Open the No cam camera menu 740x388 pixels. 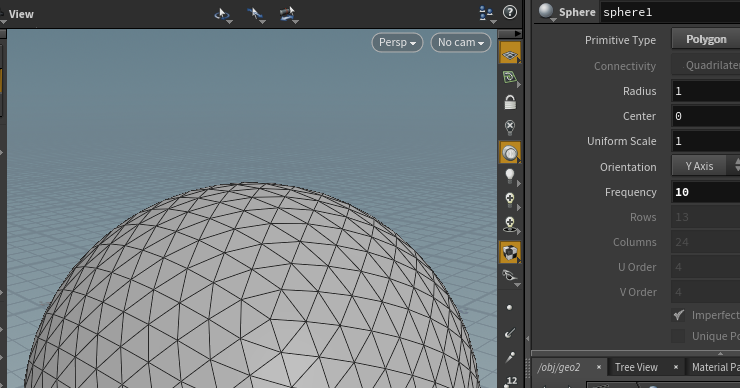click(461, 42)
